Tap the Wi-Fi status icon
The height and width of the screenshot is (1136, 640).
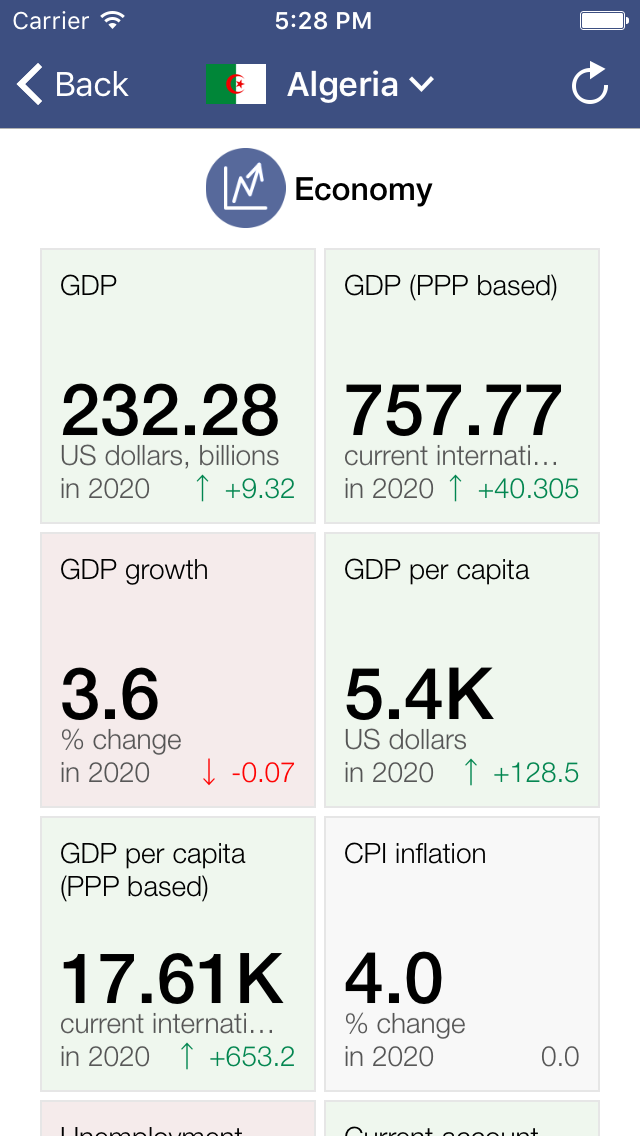pos(113,20)
